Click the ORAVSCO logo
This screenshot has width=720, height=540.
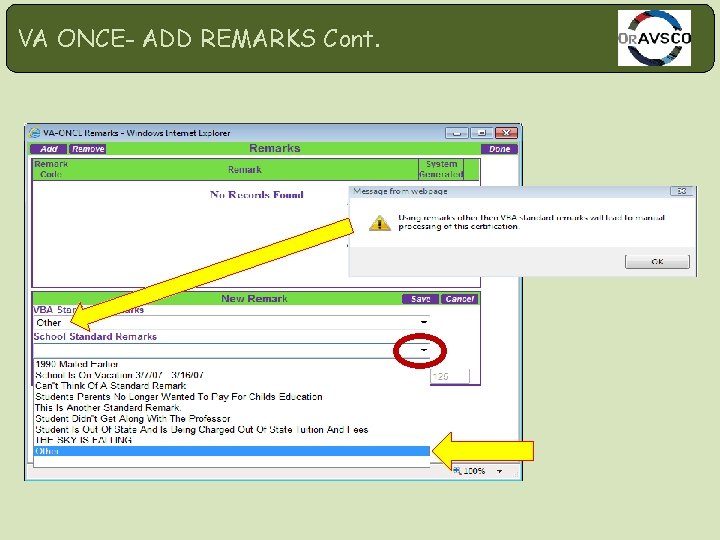(x=654, y=38)
